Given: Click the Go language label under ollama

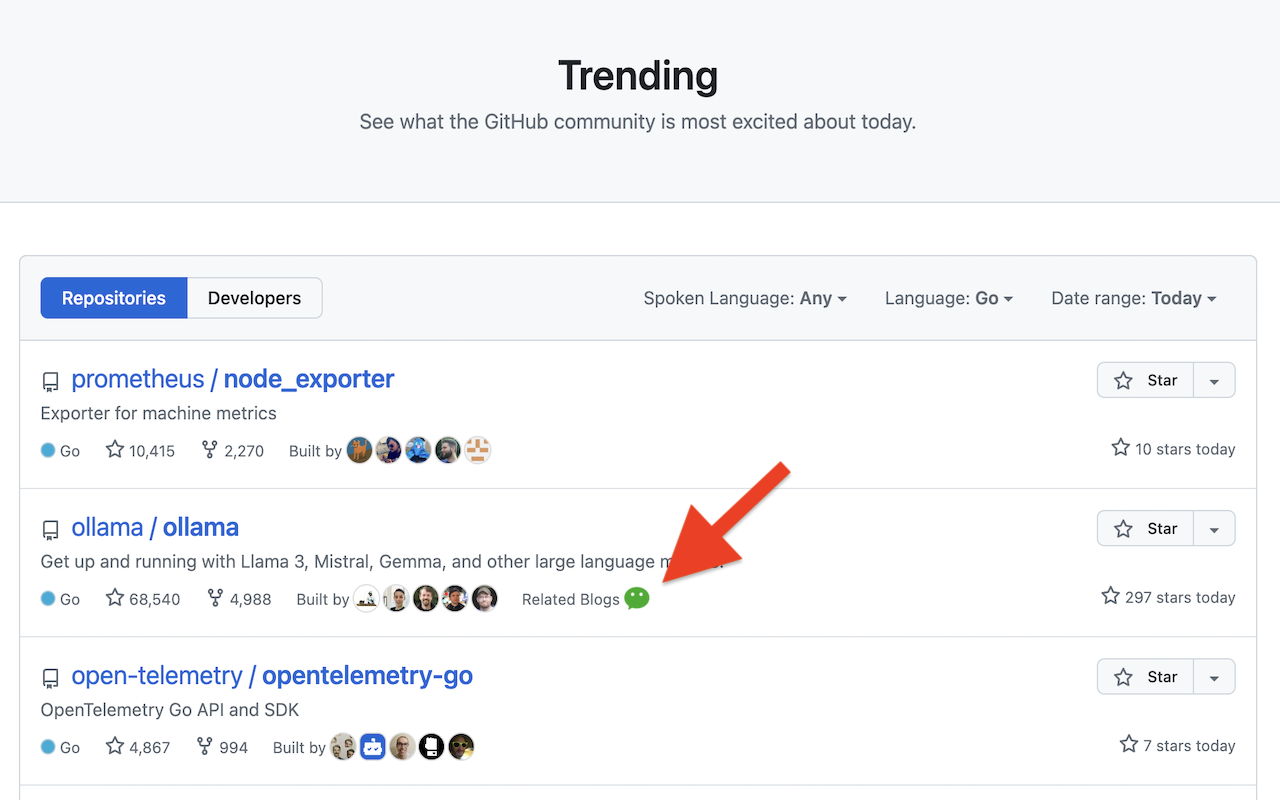Looking at the screenshot, I should [60, 599].
